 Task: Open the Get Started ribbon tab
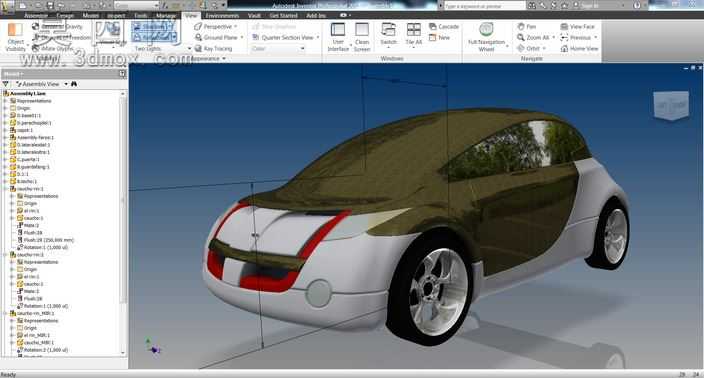[x=283, y=15]
